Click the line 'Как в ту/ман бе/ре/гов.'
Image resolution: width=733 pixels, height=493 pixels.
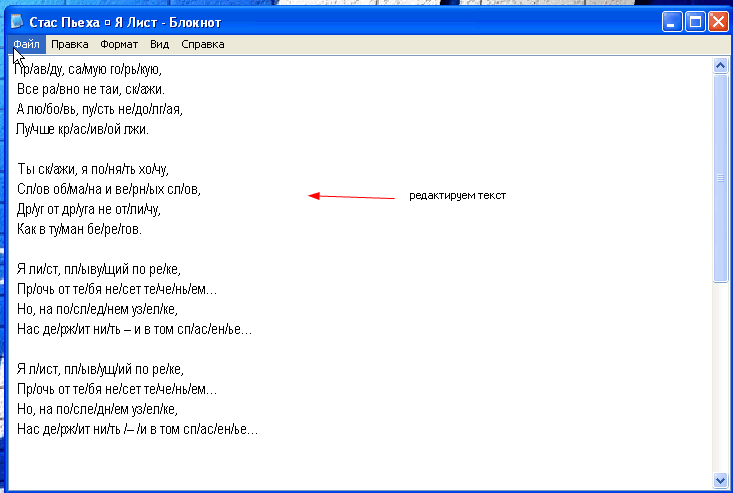click(x=79, y=229)
